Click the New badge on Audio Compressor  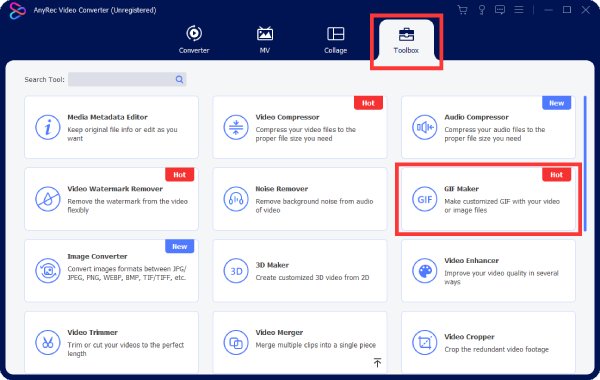[x=556, y=103]
